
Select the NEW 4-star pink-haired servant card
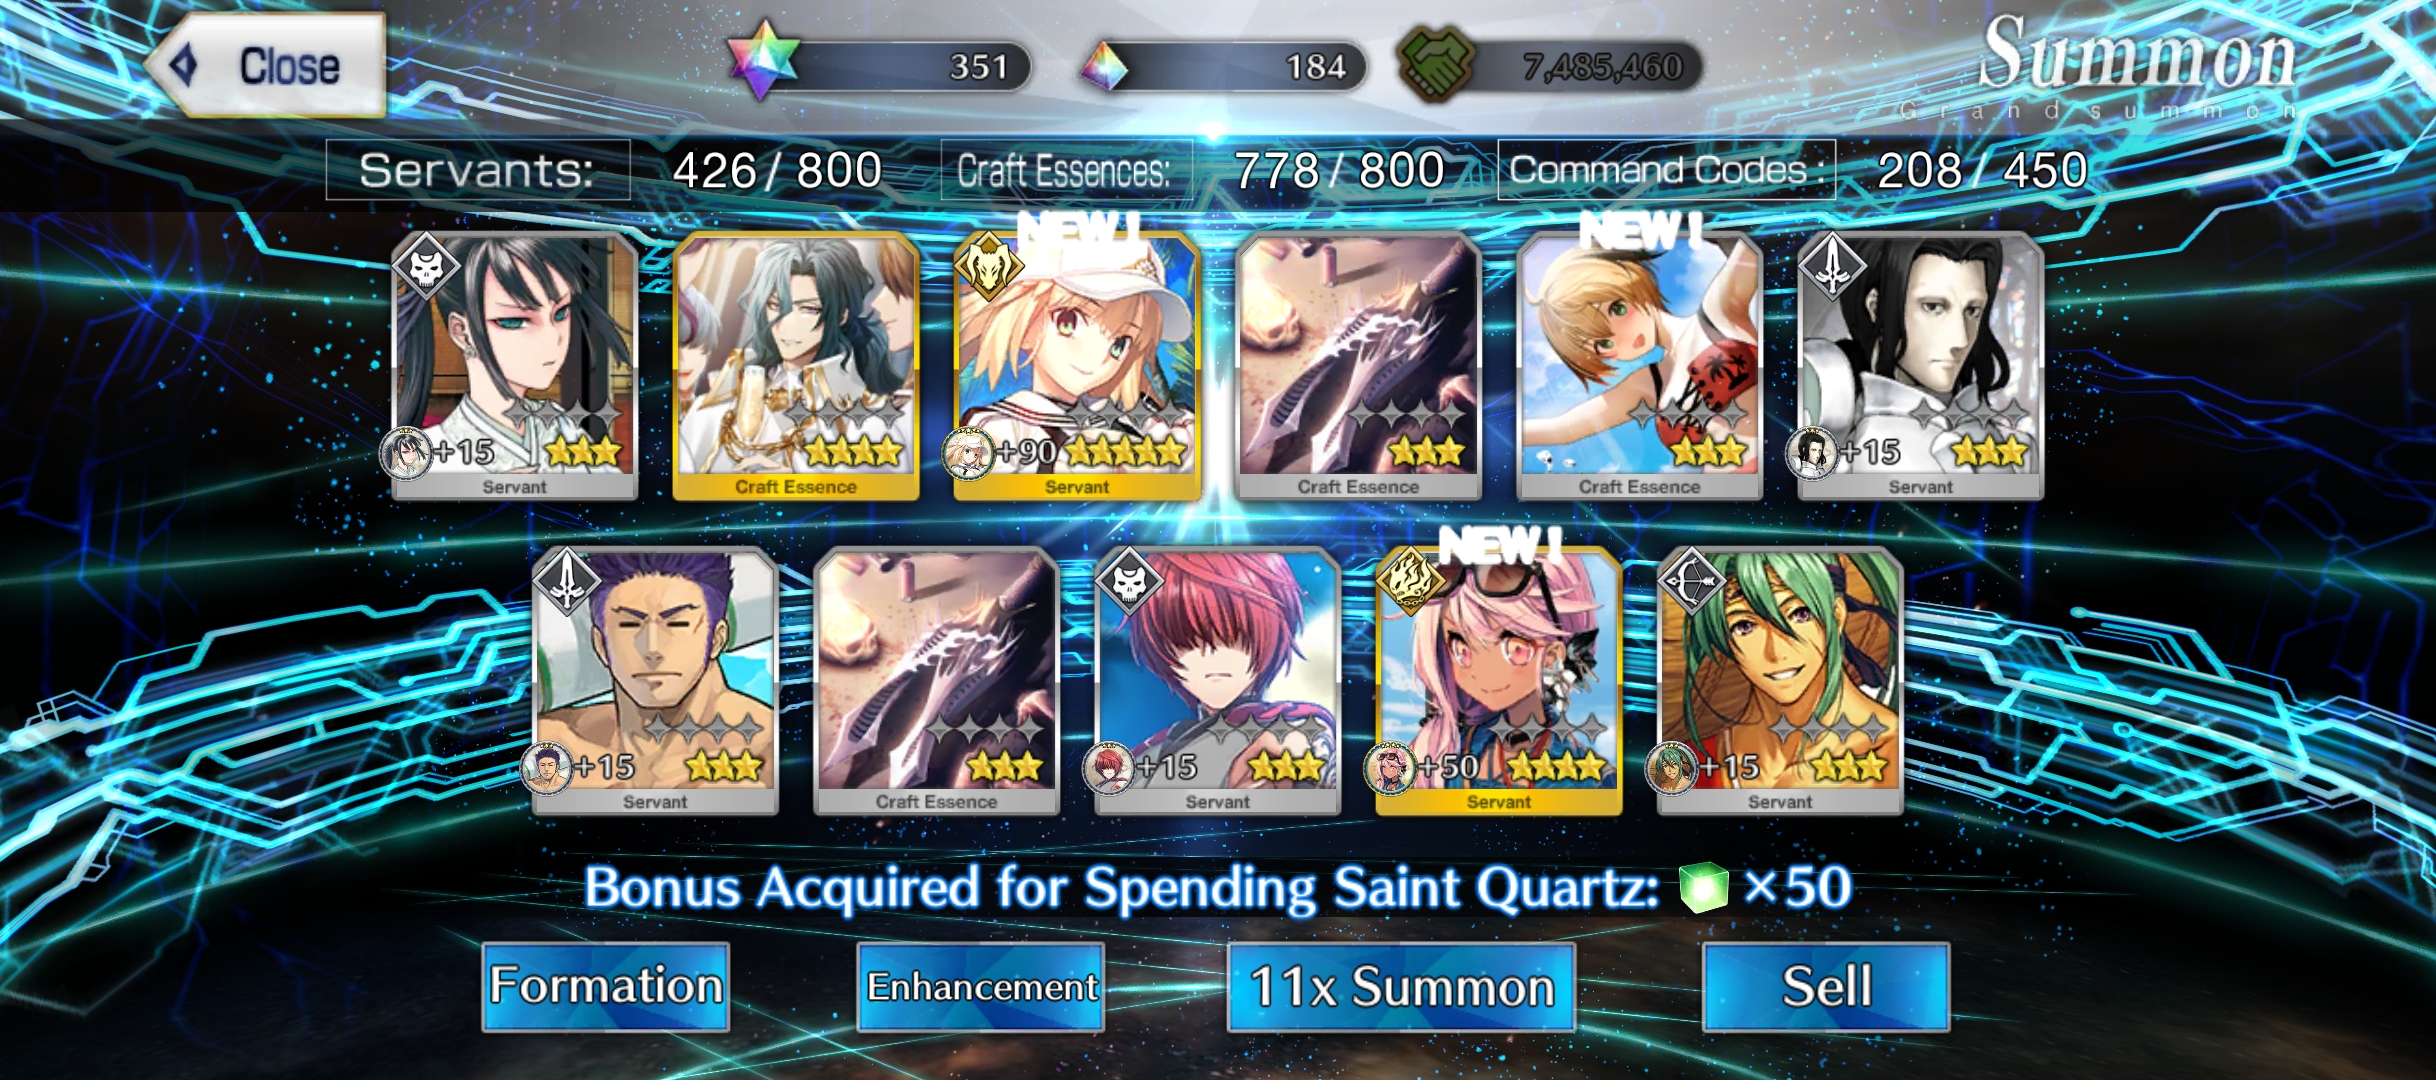[x=1498, y=682]
